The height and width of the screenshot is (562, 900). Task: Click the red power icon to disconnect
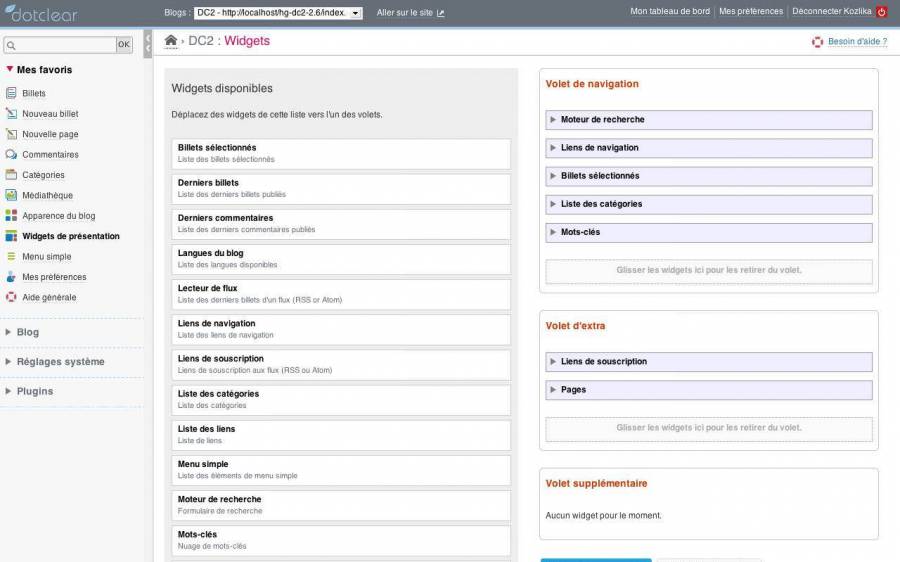coord(882,12)
